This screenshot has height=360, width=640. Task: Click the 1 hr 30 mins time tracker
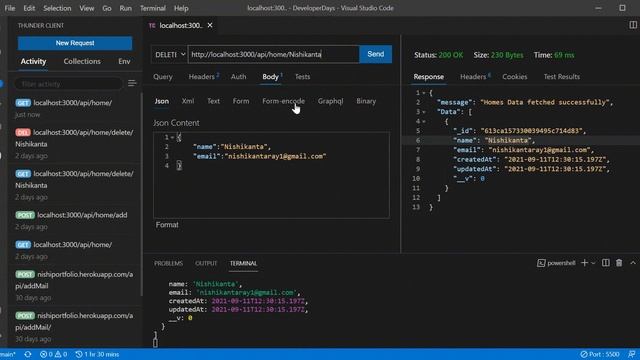point(97,354)
